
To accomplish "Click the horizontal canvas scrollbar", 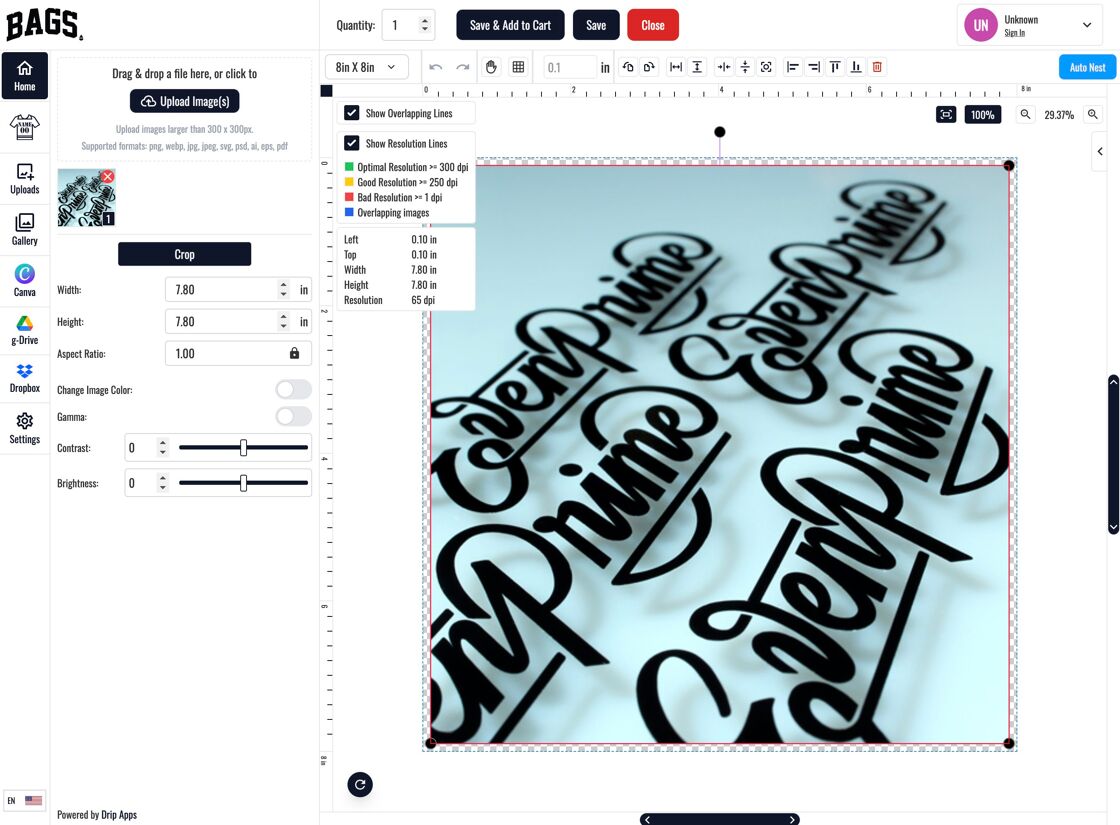I will (719, 819).
